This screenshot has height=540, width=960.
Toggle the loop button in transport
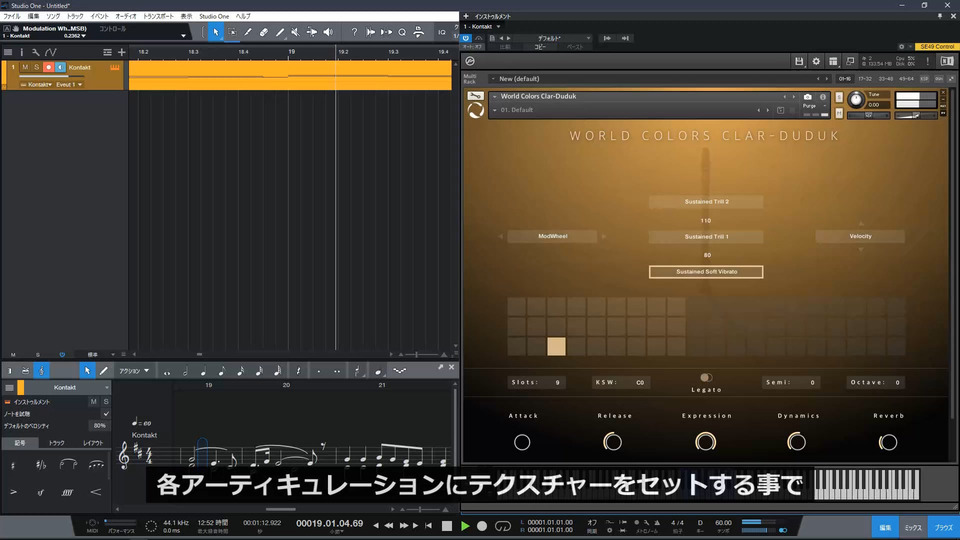click(503, 526)
